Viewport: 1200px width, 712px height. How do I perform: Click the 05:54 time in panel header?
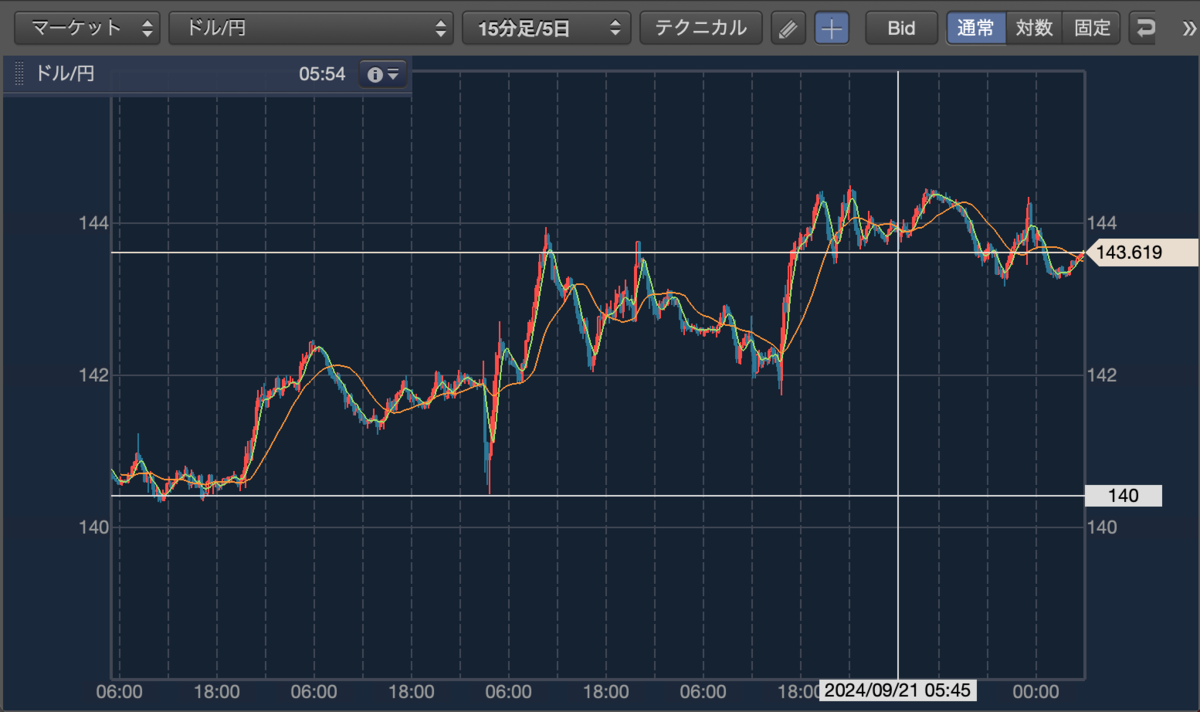tap(322, 74)
